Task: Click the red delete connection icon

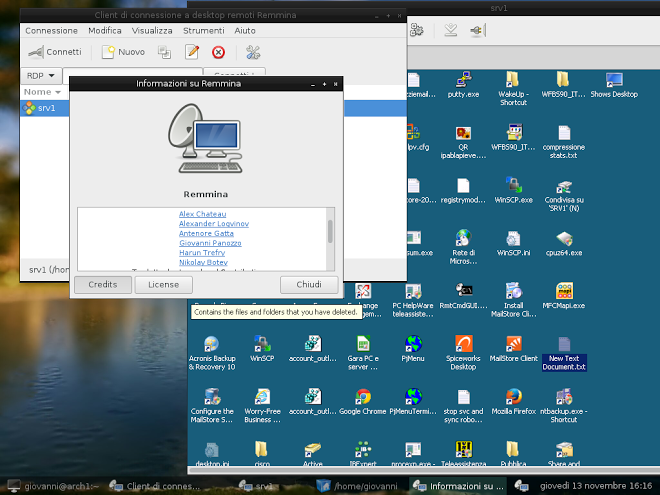Action: pyautogui.click(x=218, y=51)
